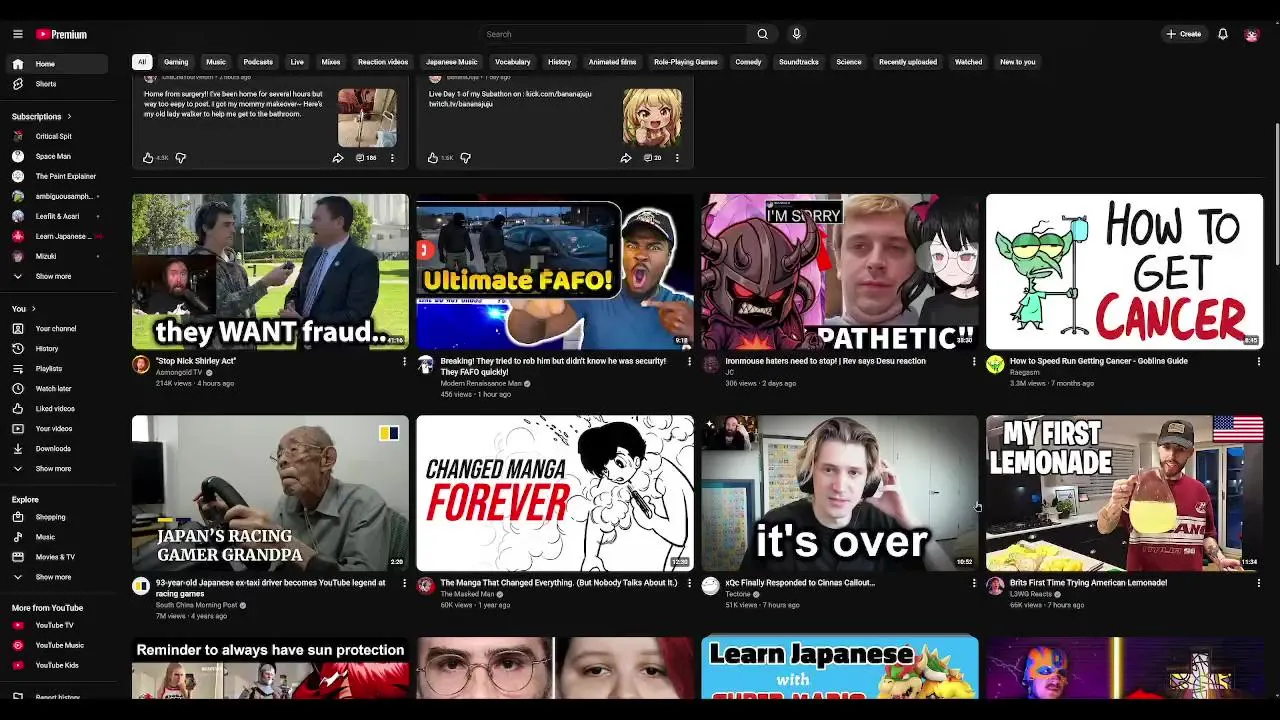Open Shopping under Explore
Viewport: 1280px width, 720px height.
(55, 517)
